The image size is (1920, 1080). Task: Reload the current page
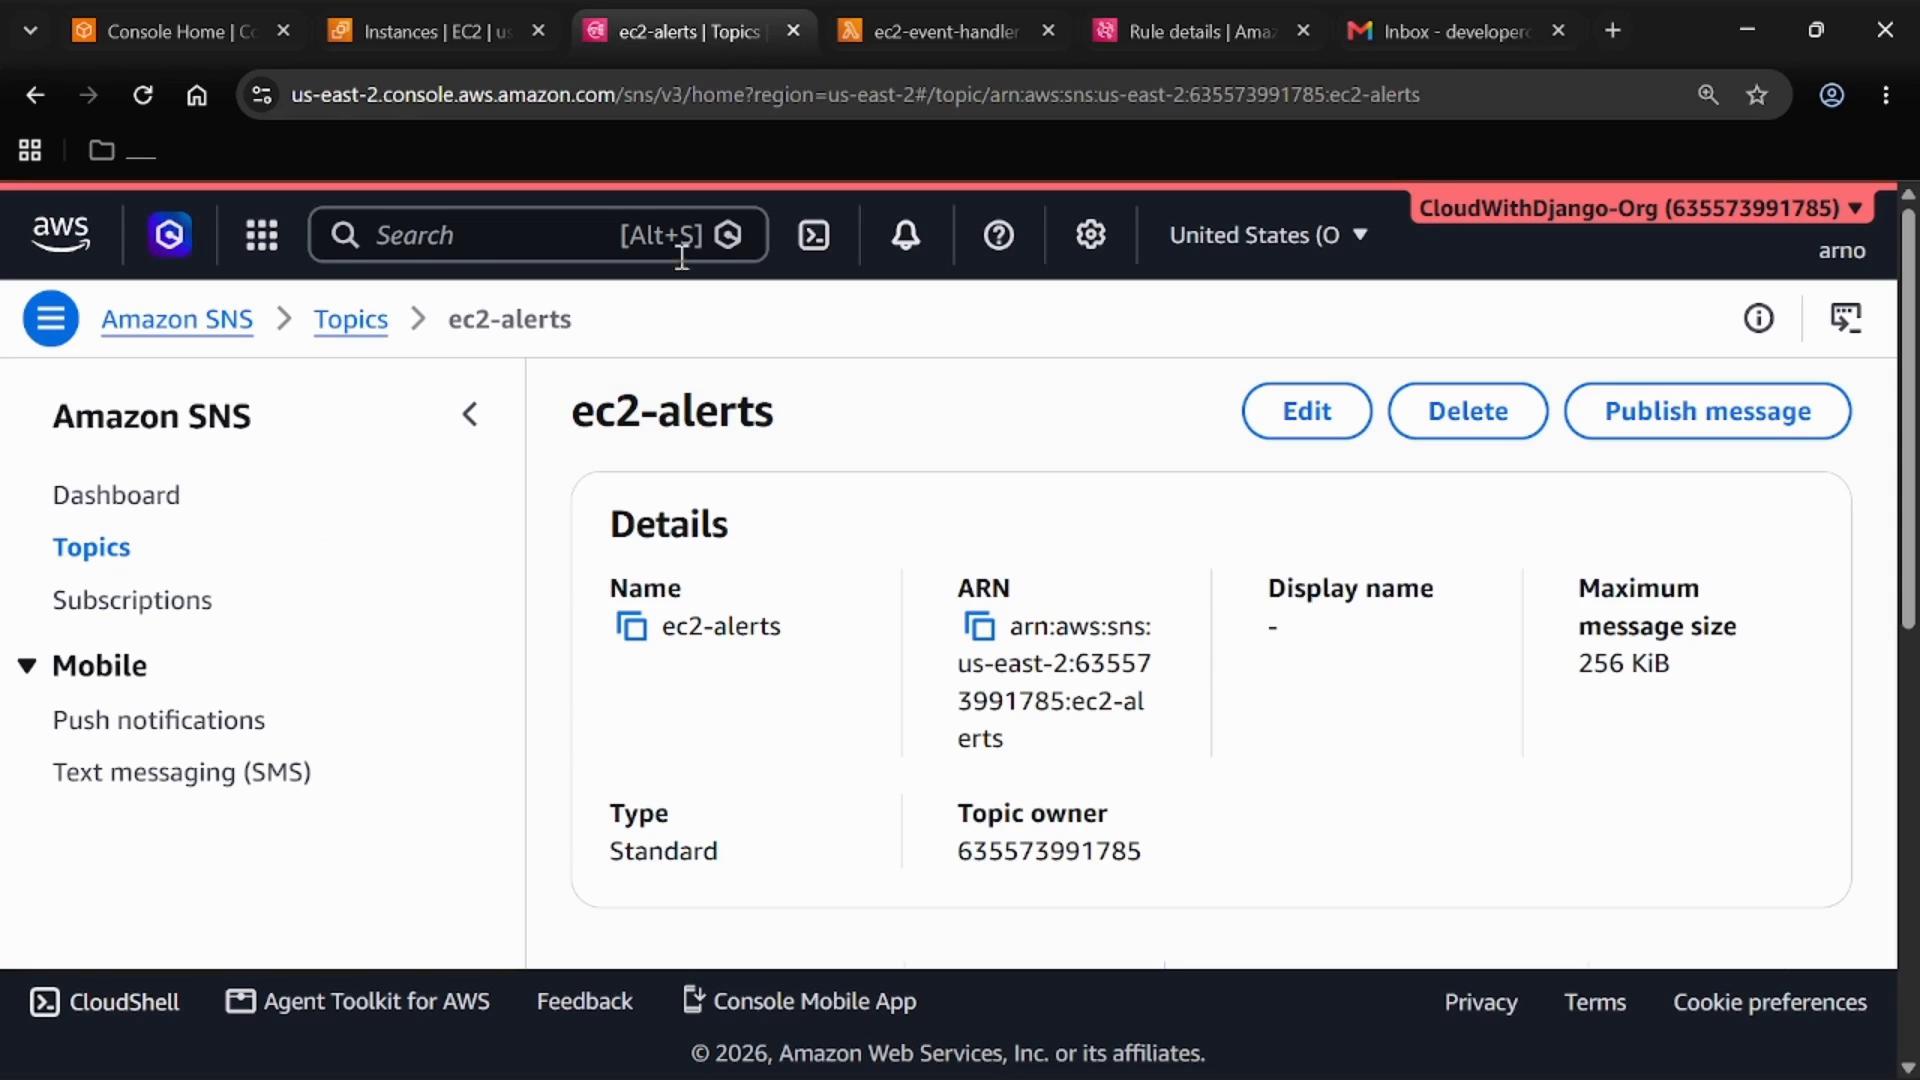(x=143, y=95)
